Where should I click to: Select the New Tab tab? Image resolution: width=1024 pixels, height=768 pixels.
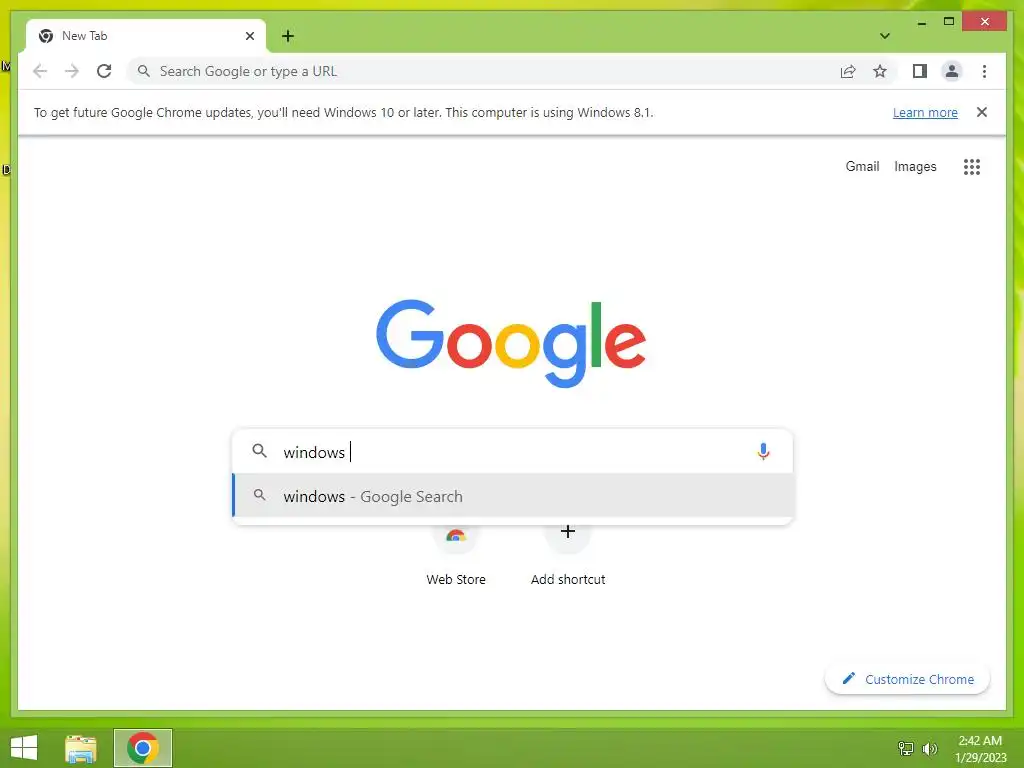pyautogui.click(x=146, y=36)
